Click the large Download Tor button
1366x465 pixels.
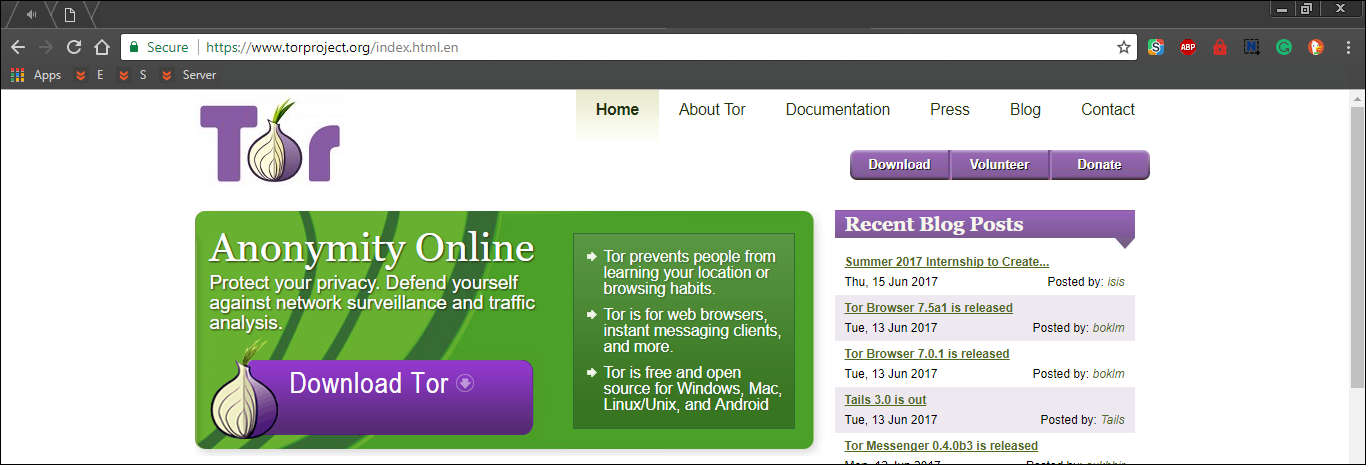pyautogui.click(x=390, y=397)
